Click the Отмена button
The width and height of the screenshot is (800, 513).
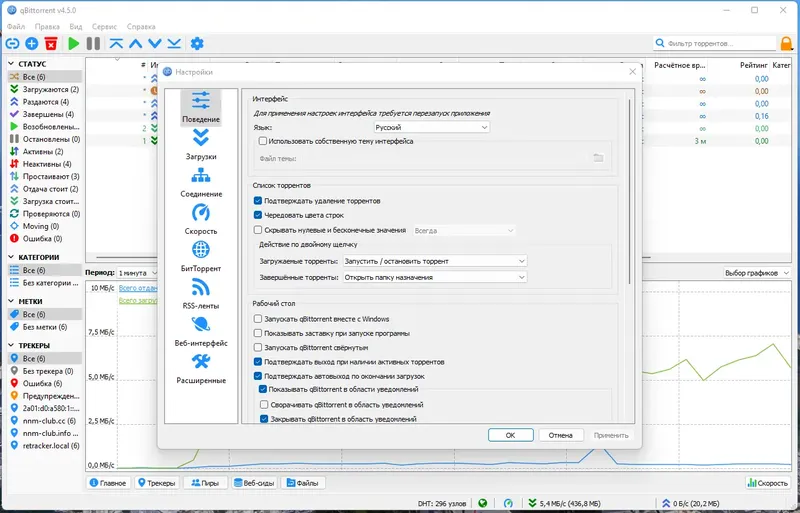(x=561, y=435)
